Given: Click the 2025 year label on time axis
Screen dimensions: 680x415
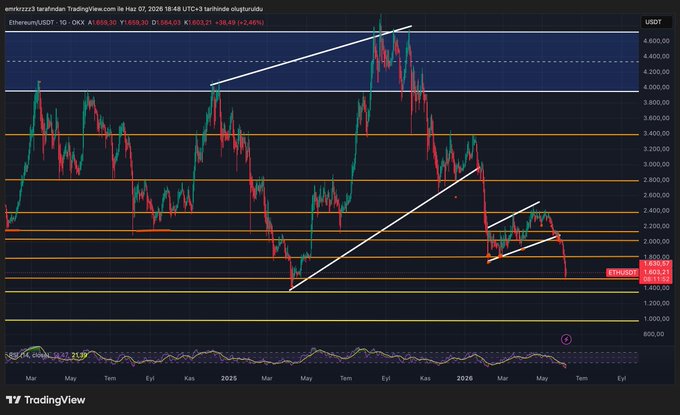Looking at the screenshot, I should 229,378.
